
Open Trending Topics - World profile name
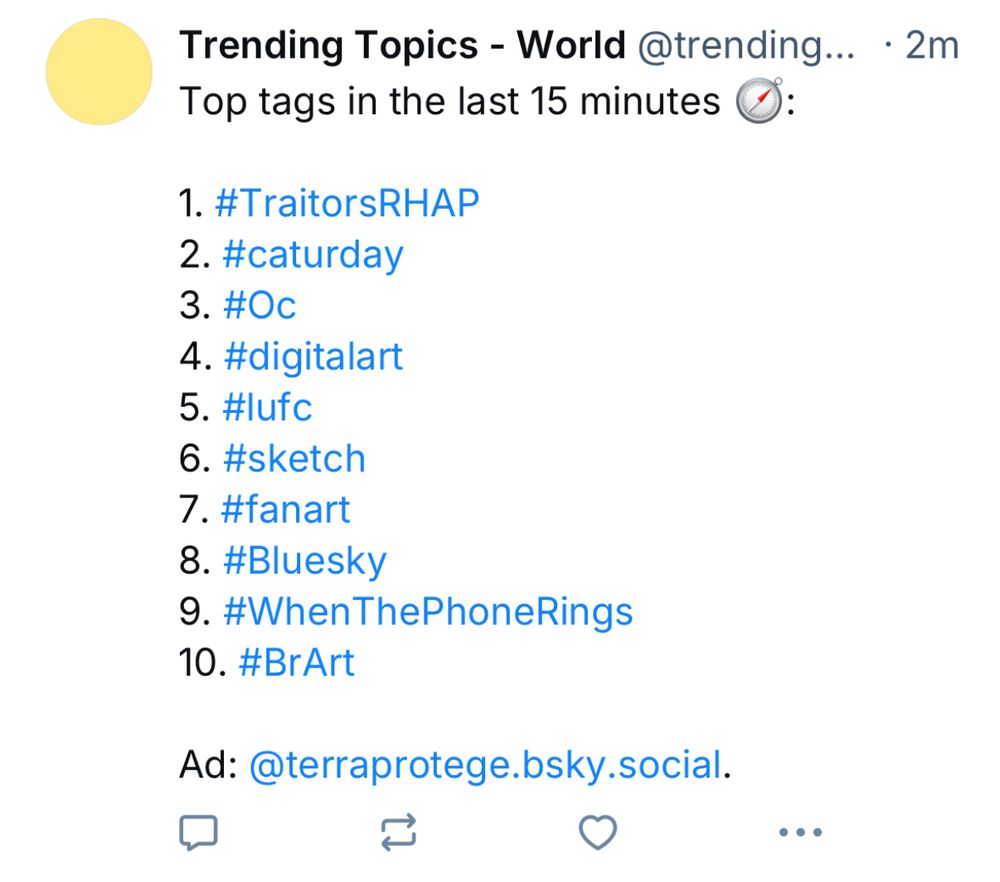[402, 46]
